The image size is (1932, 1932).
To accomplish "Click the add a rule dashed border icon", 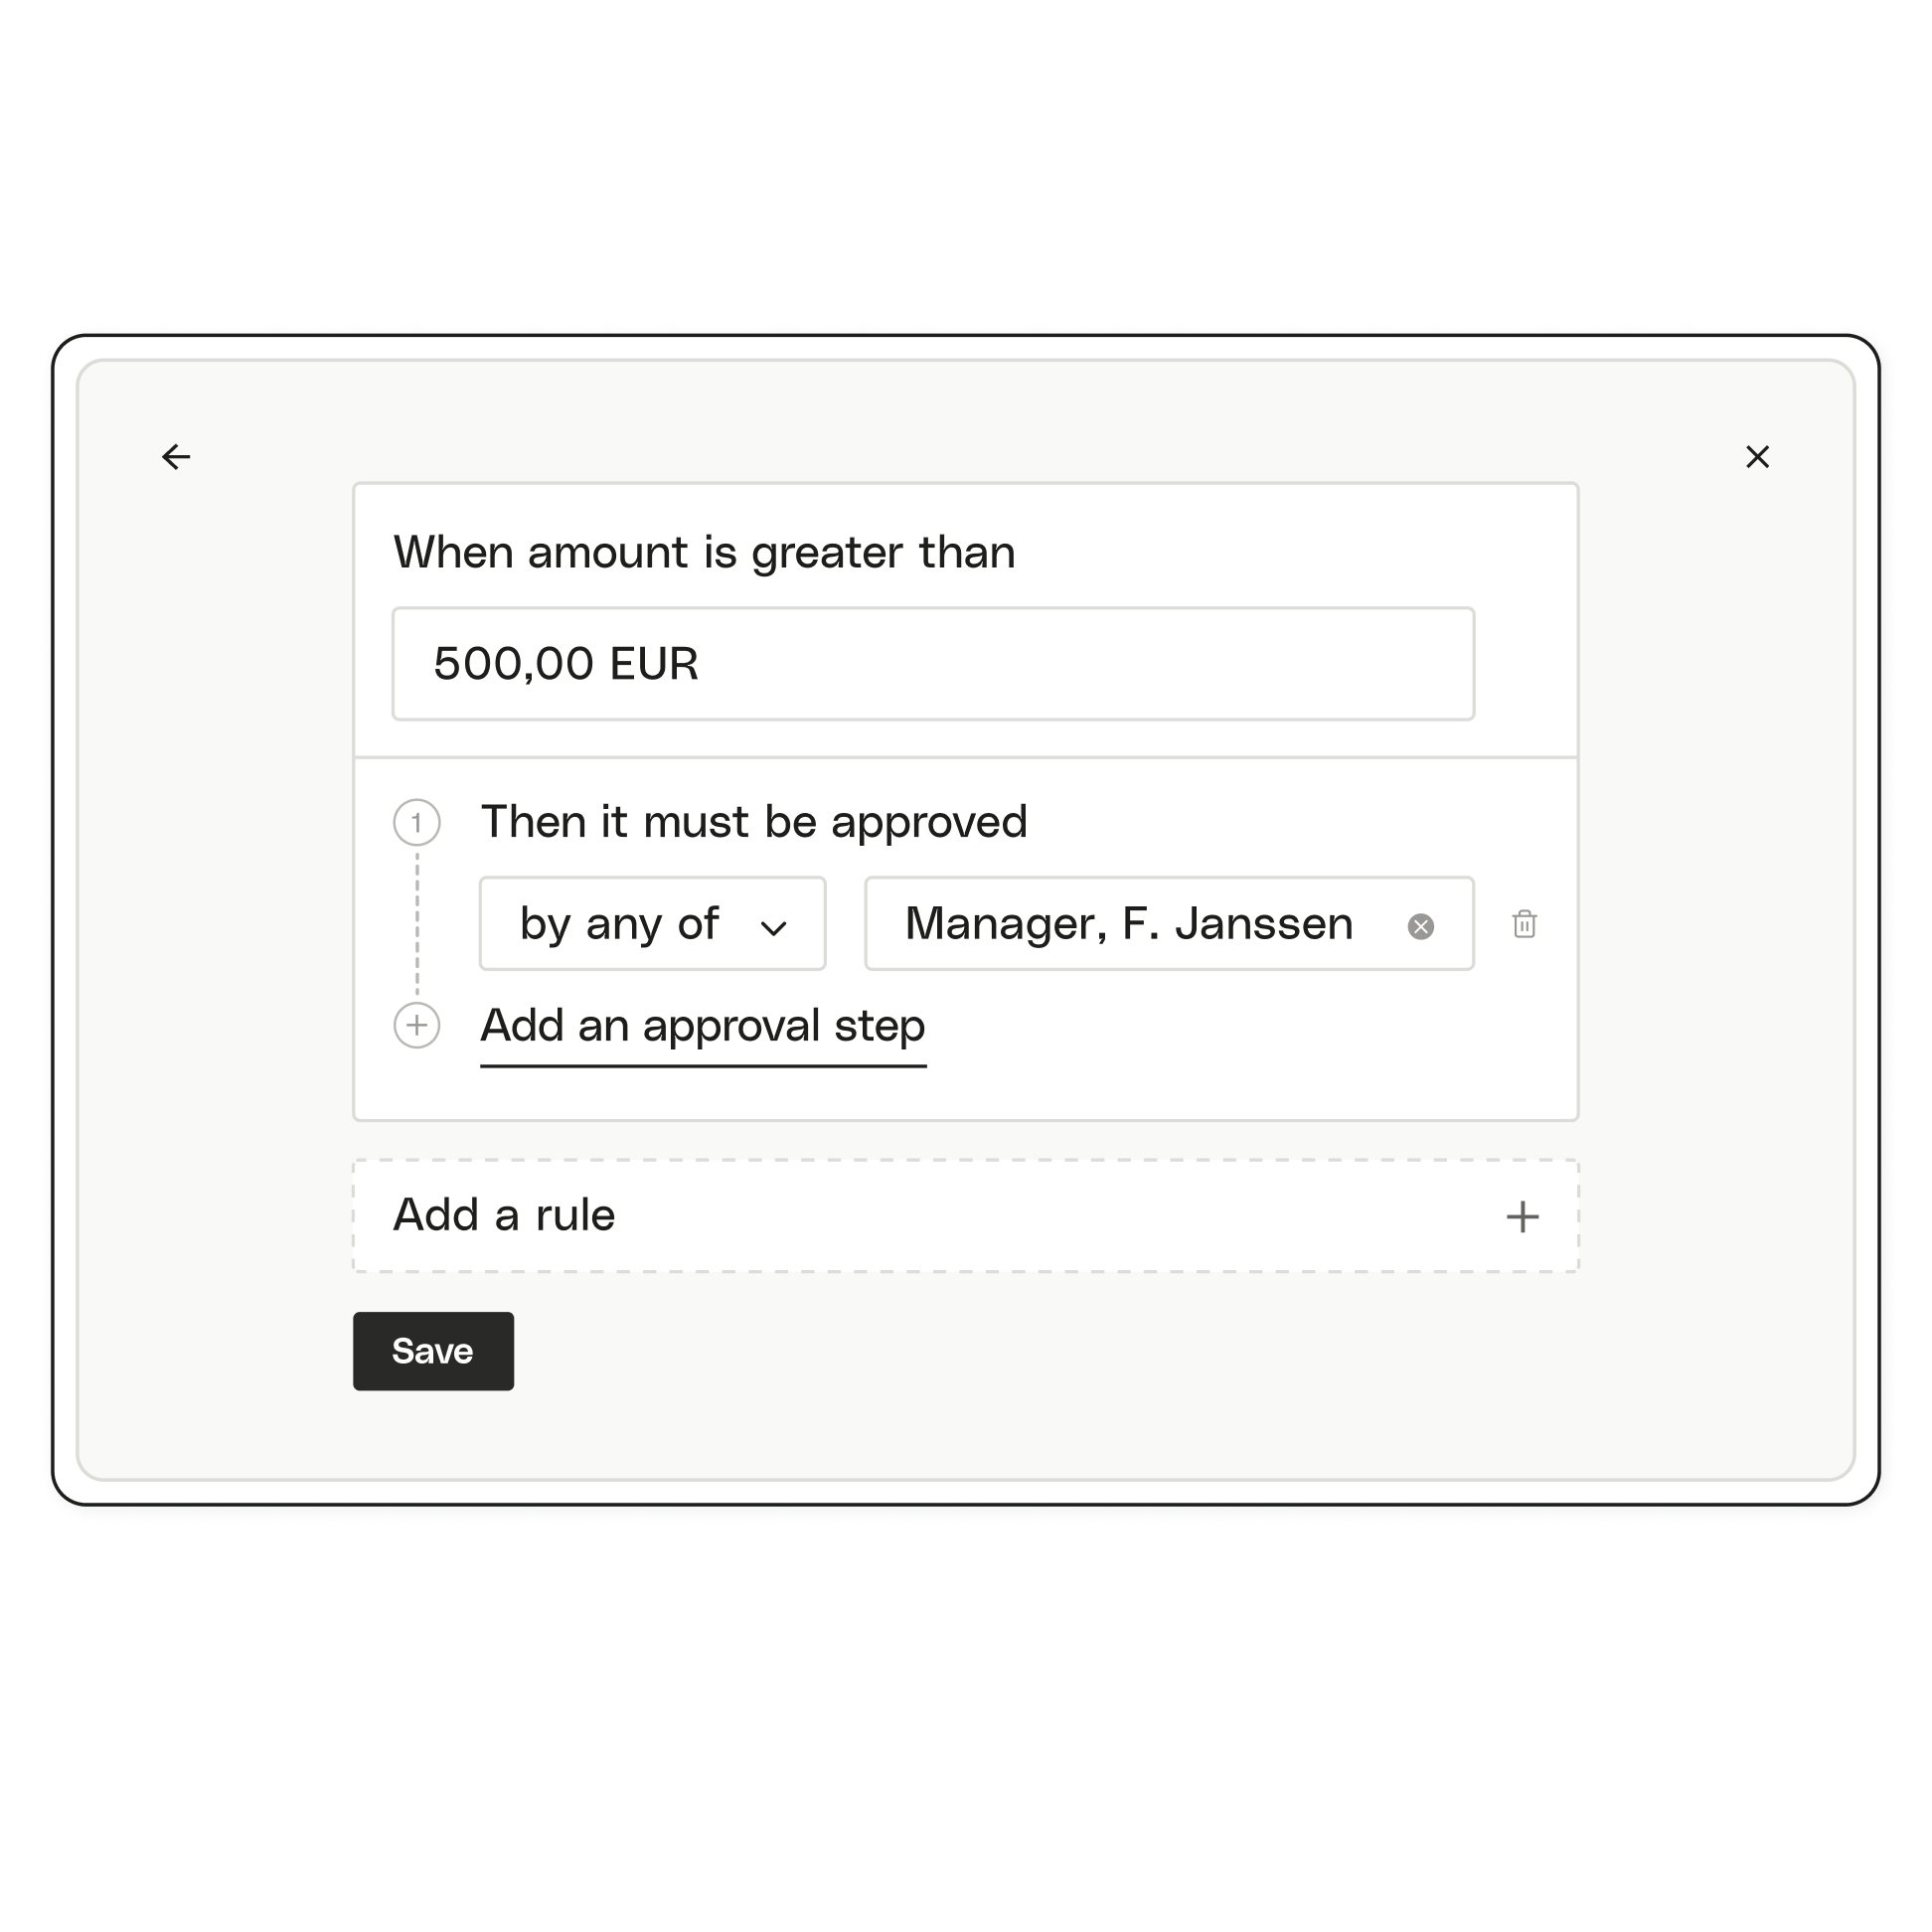I will (1520, 1217).
